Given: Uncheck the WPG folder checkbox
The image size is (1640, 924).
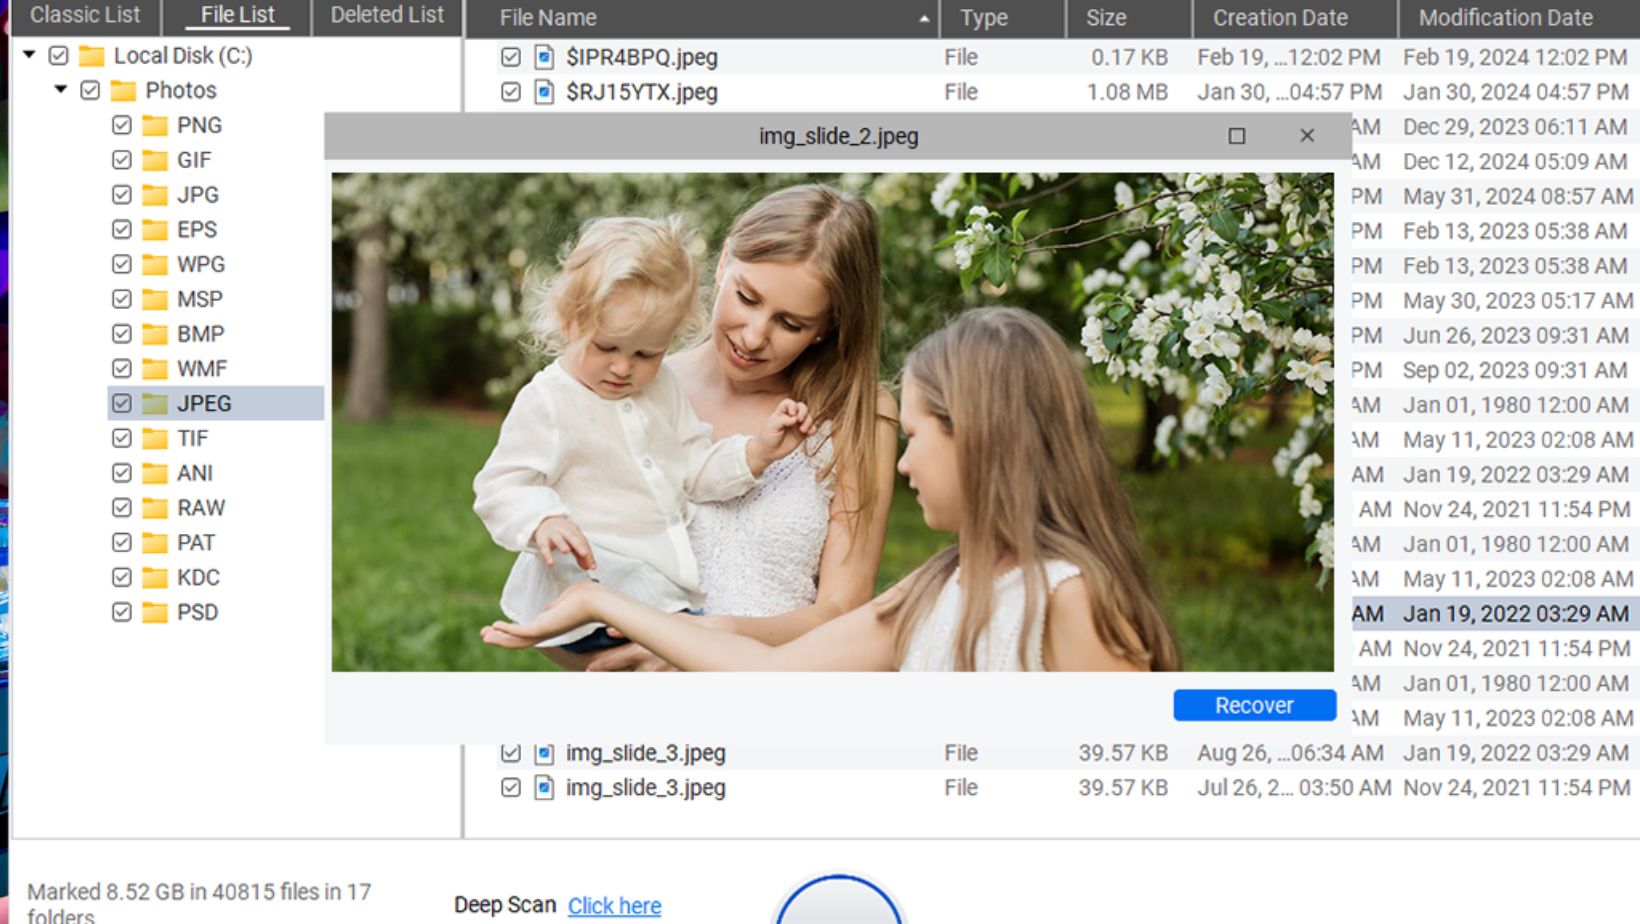Looking at the screenshot, I should [x=122, y=264].
